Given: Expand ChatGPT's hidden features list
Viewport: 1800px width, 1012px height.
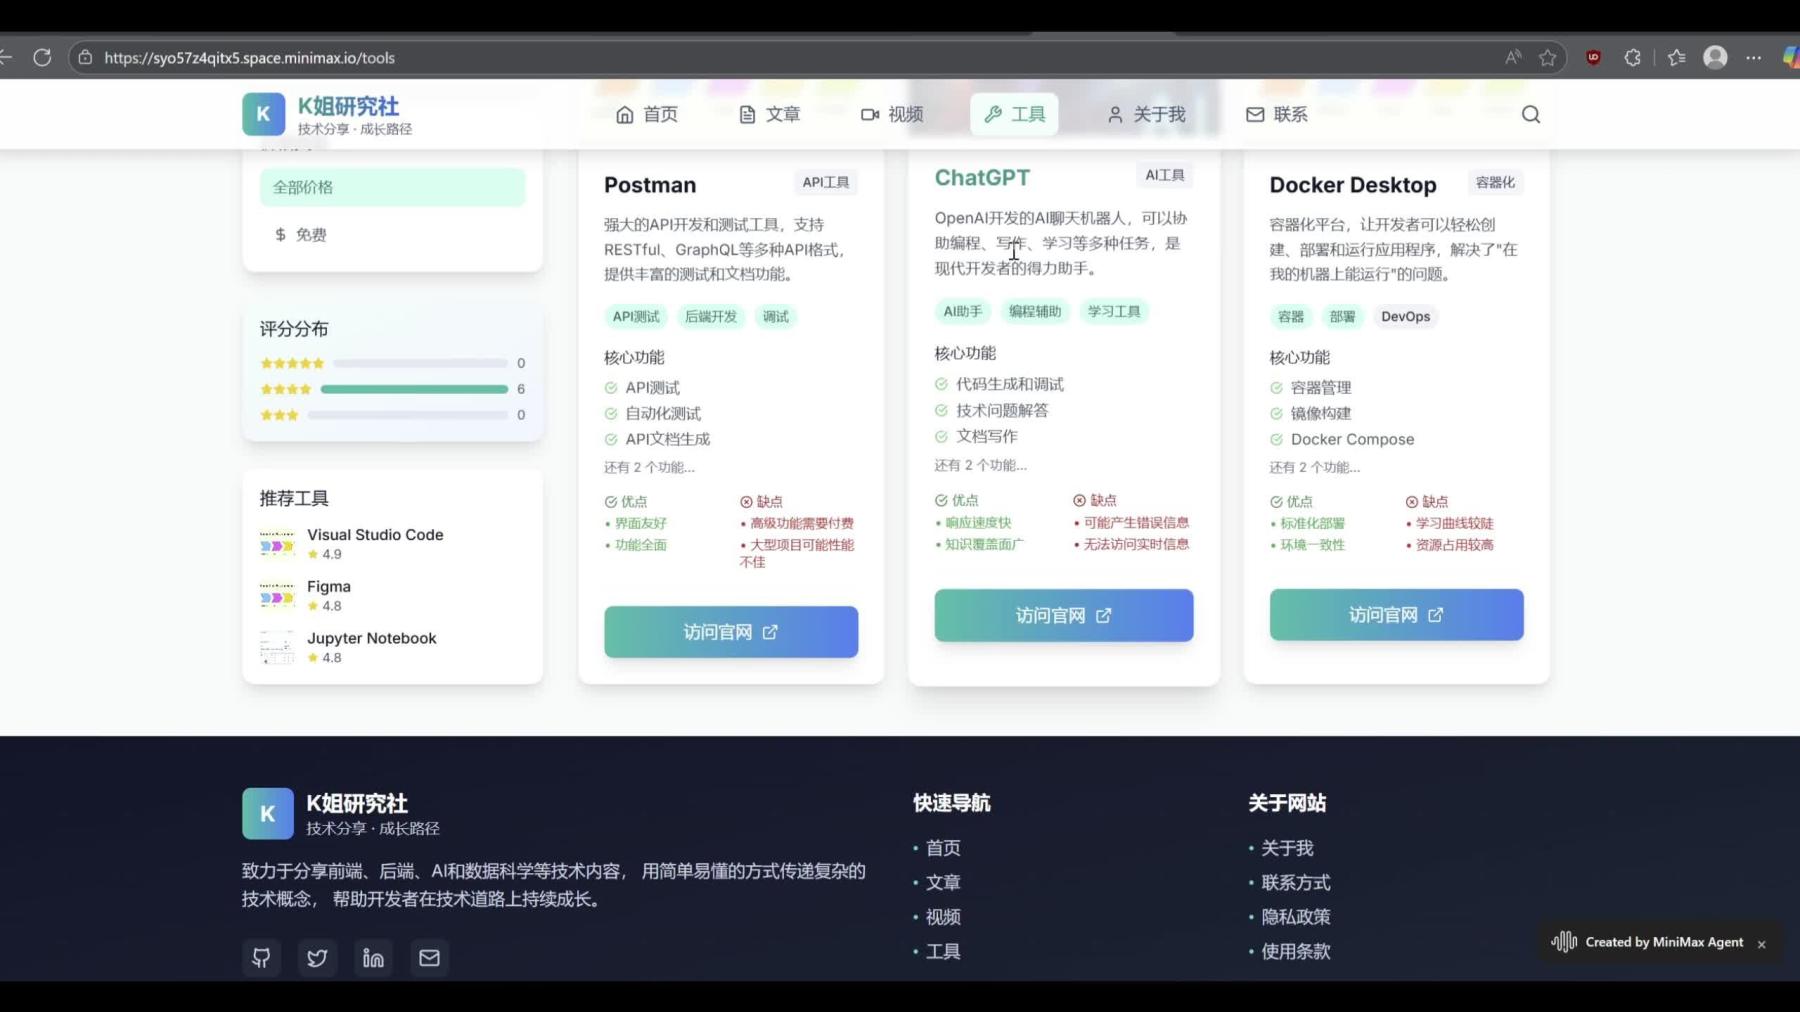Looking at the screenshot, I should tap(980, 464).
